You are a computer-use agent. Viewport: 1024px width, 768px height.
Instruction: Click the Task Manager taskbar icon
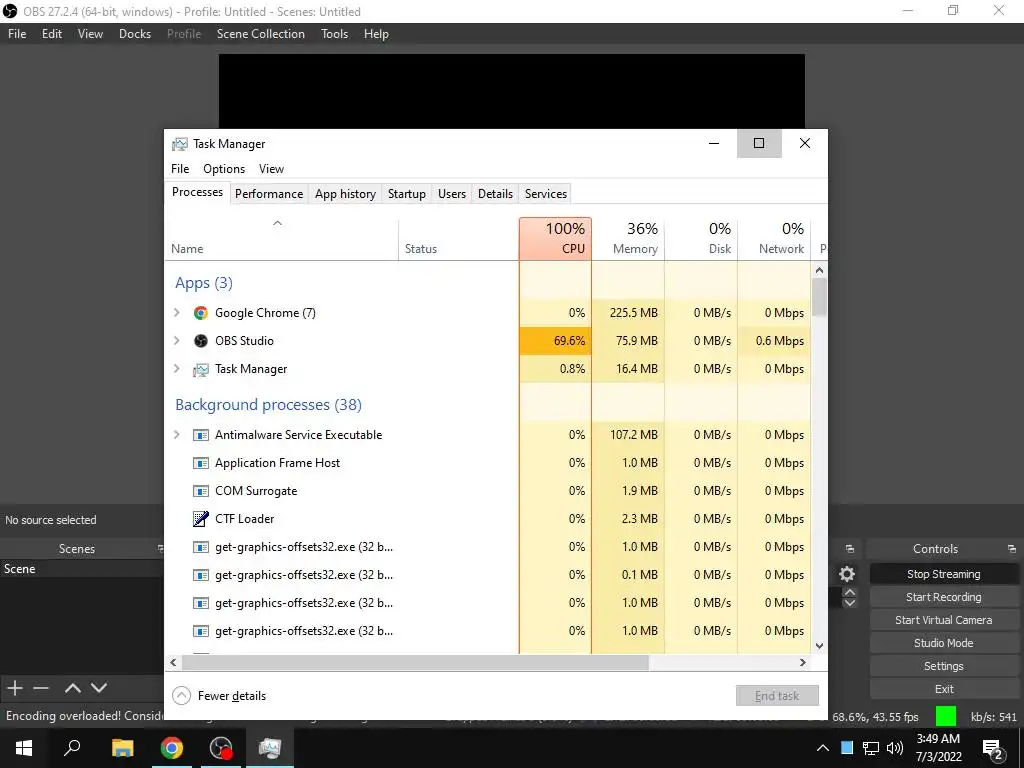pos(270,748)
